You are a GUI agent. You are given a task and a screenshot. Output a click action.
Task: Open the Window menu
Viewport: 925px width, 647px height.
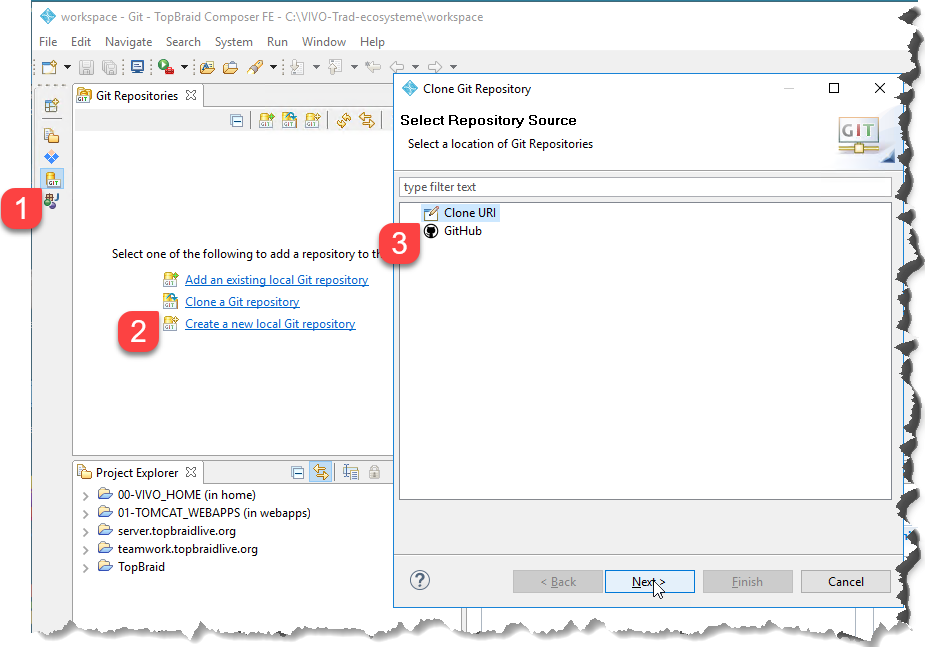coord(324,42)
